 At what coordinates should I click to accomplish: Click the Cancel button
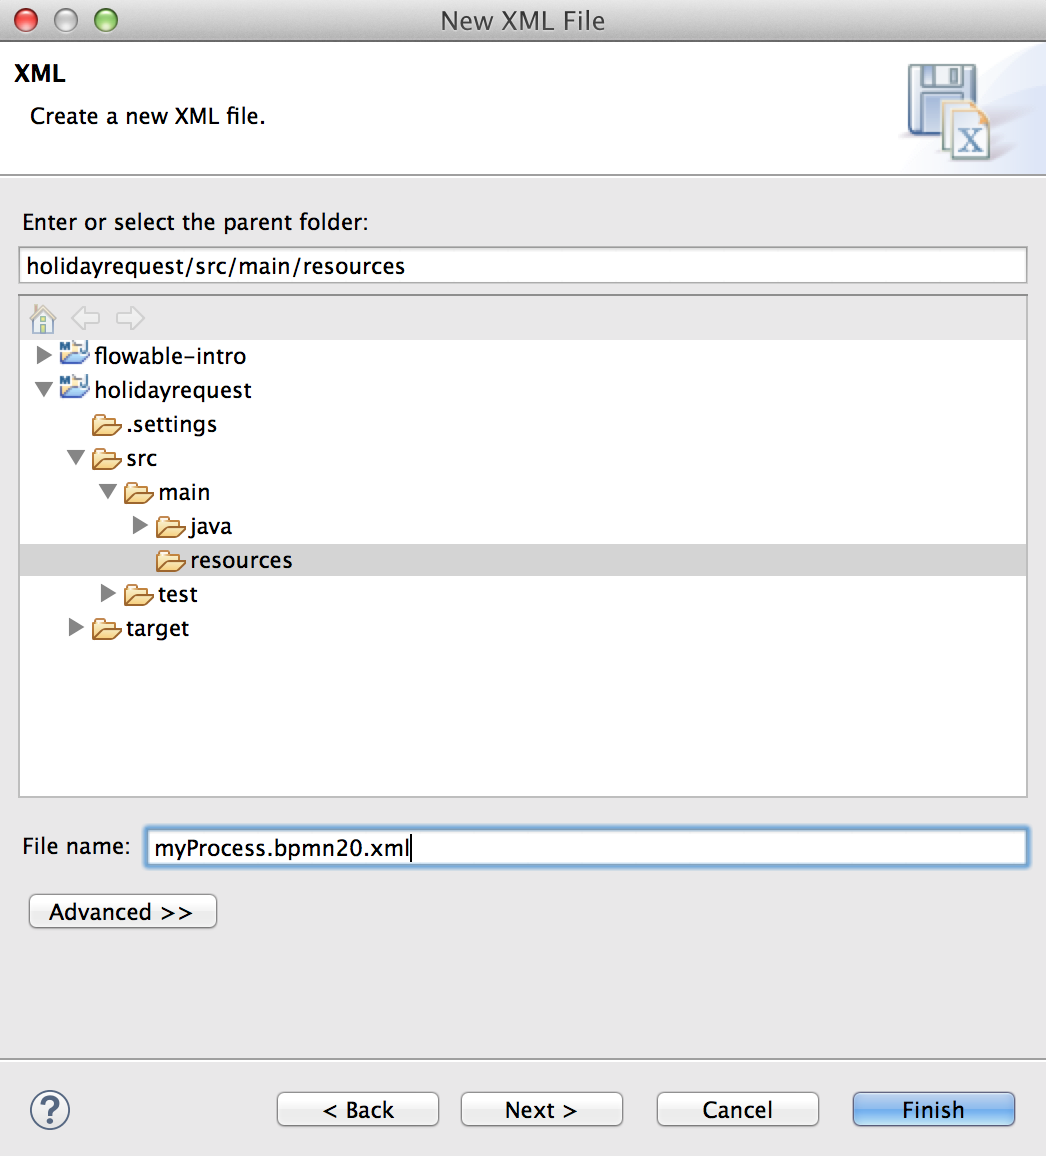point(737,1109)
